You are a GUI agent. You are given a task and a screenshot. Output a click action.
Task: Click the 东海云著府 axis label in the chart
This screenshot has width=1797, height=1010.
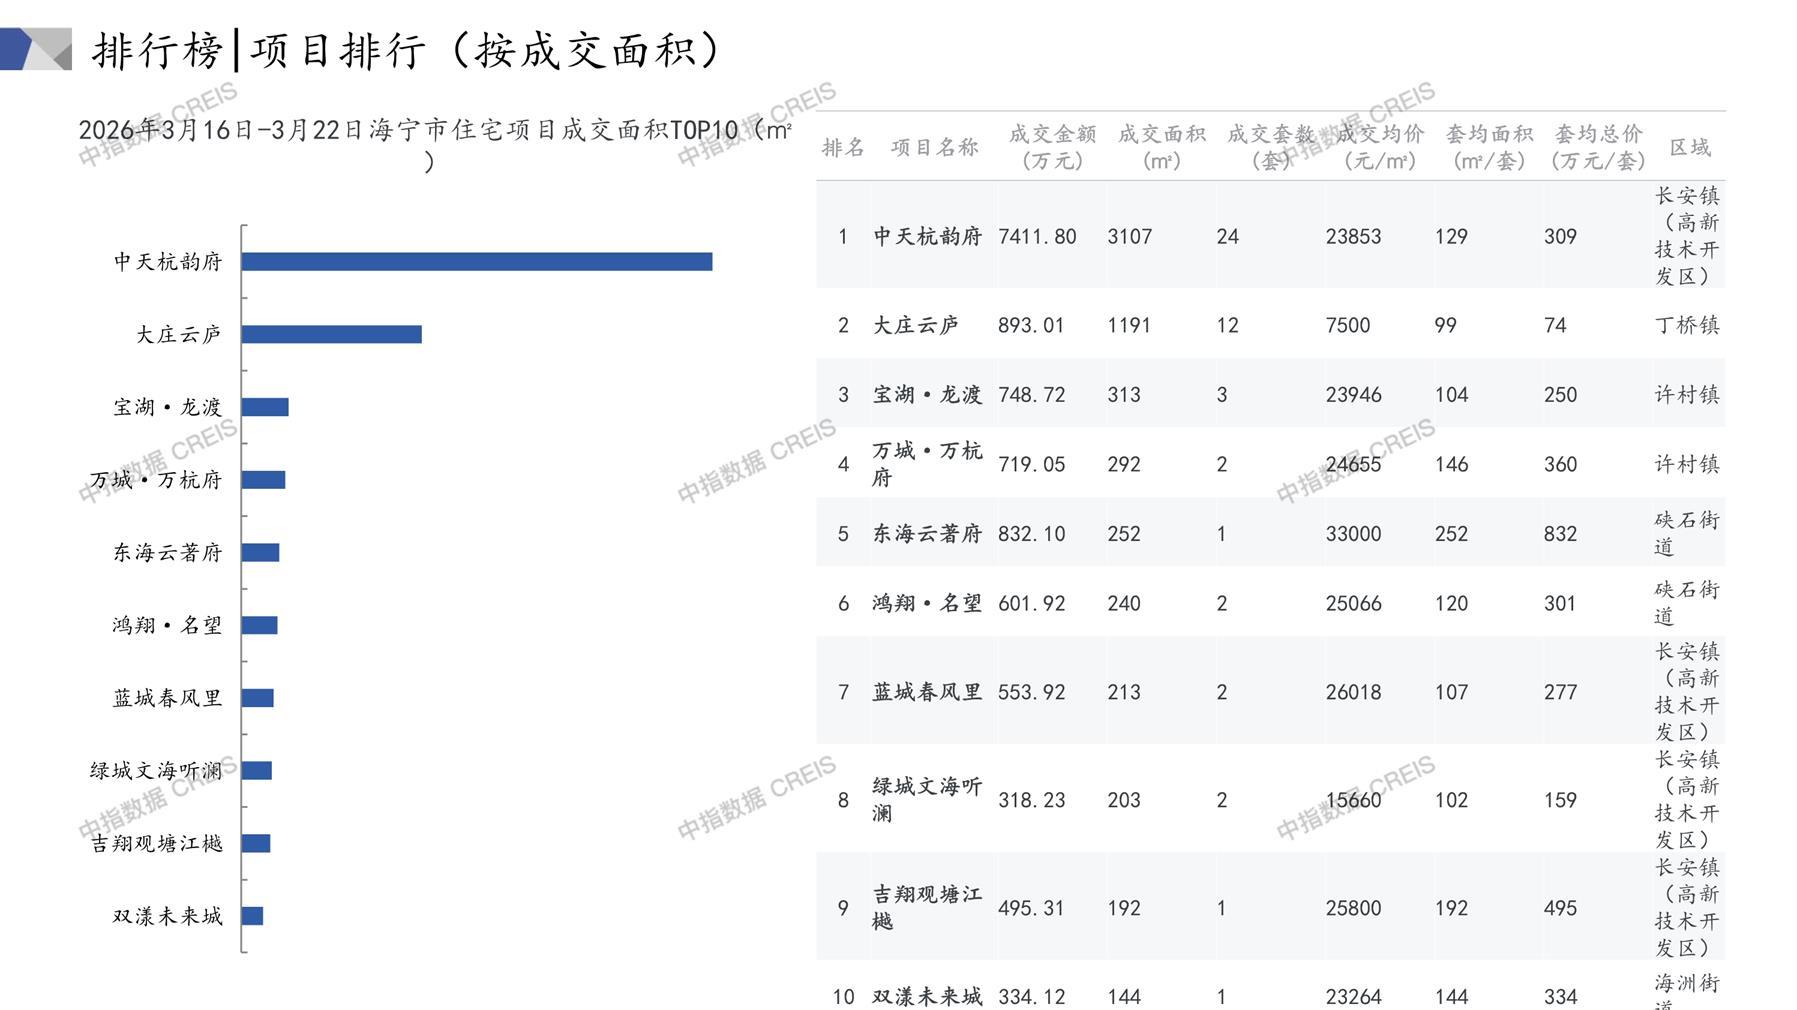click(x=167, y=553)
